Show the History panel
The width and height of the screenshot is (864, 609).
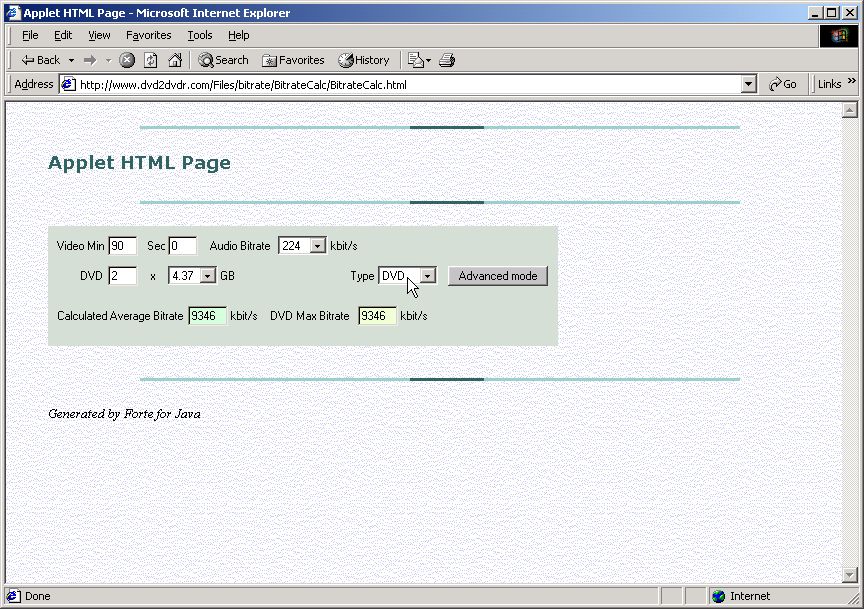tap(364, 60)
